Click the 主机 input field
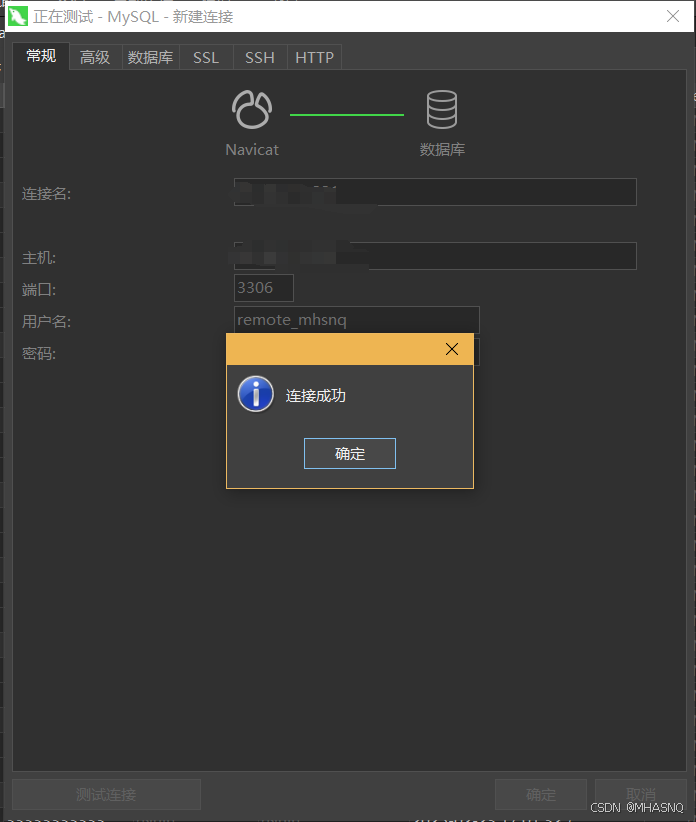The image size is (696, 822). [435, 256]
